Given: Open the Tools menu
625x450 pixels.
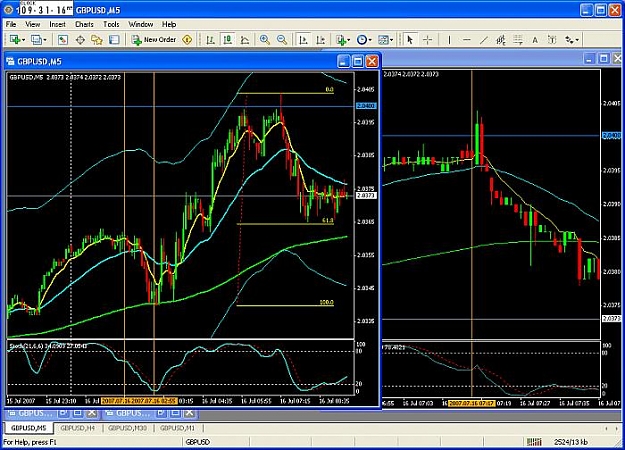Looking at the screenshot, I should click(x=111, y=24).
